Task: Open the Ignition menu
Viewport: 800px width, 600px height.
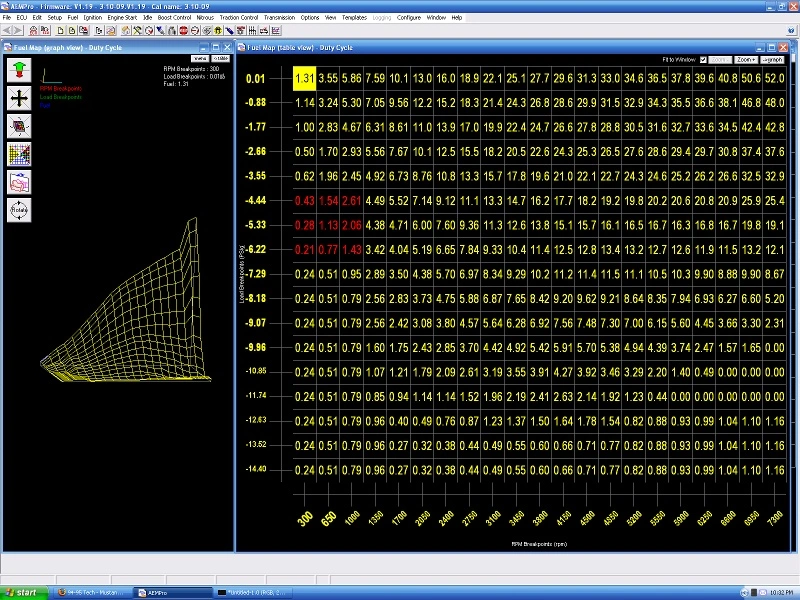Action: [x=92, y=17]
